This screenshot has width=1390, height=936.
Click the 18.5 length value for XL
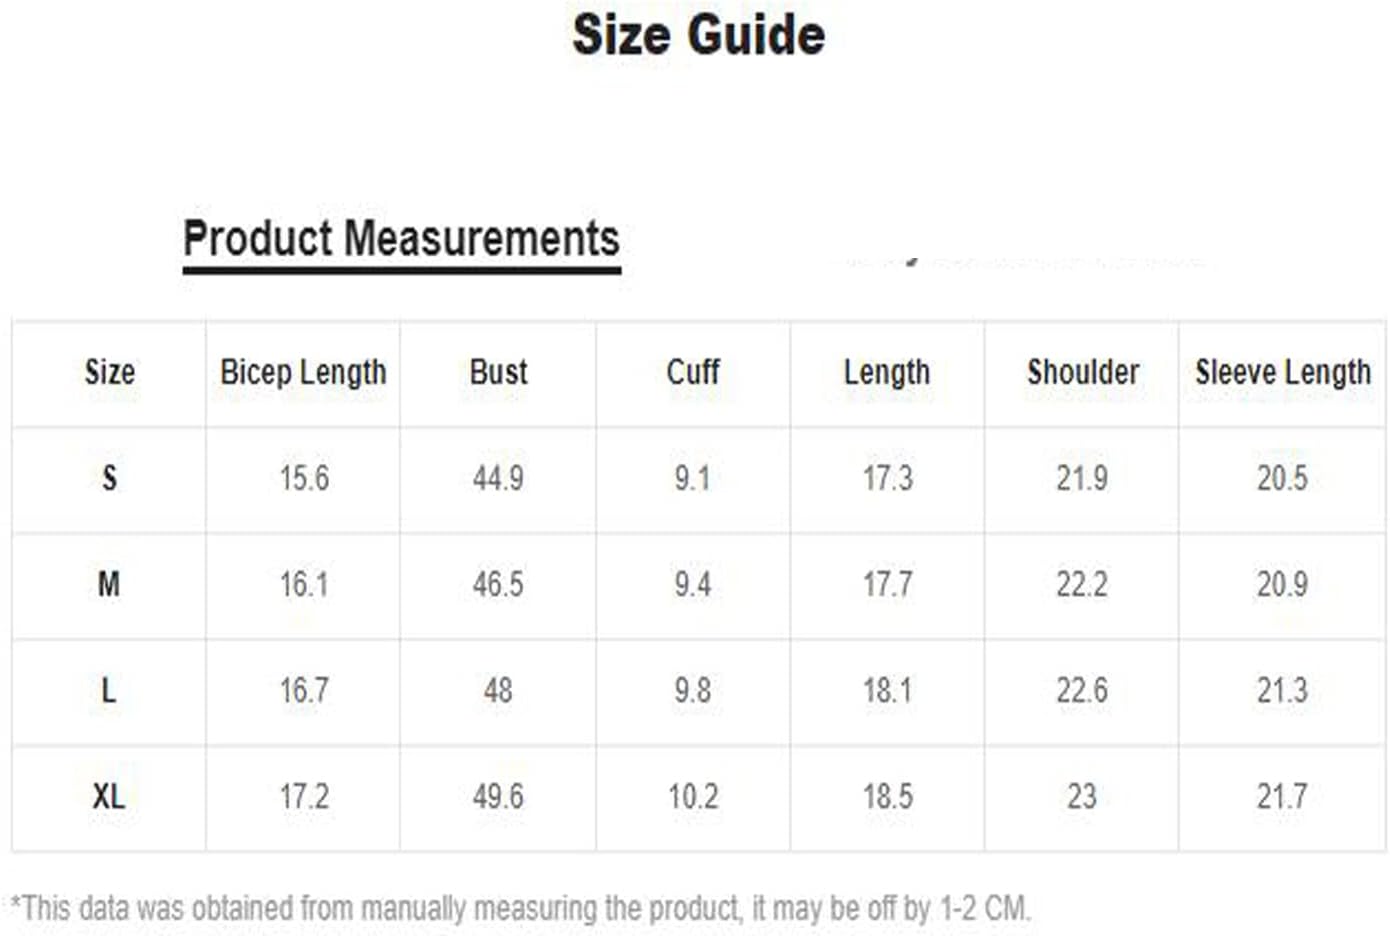[x=887, y=797]
